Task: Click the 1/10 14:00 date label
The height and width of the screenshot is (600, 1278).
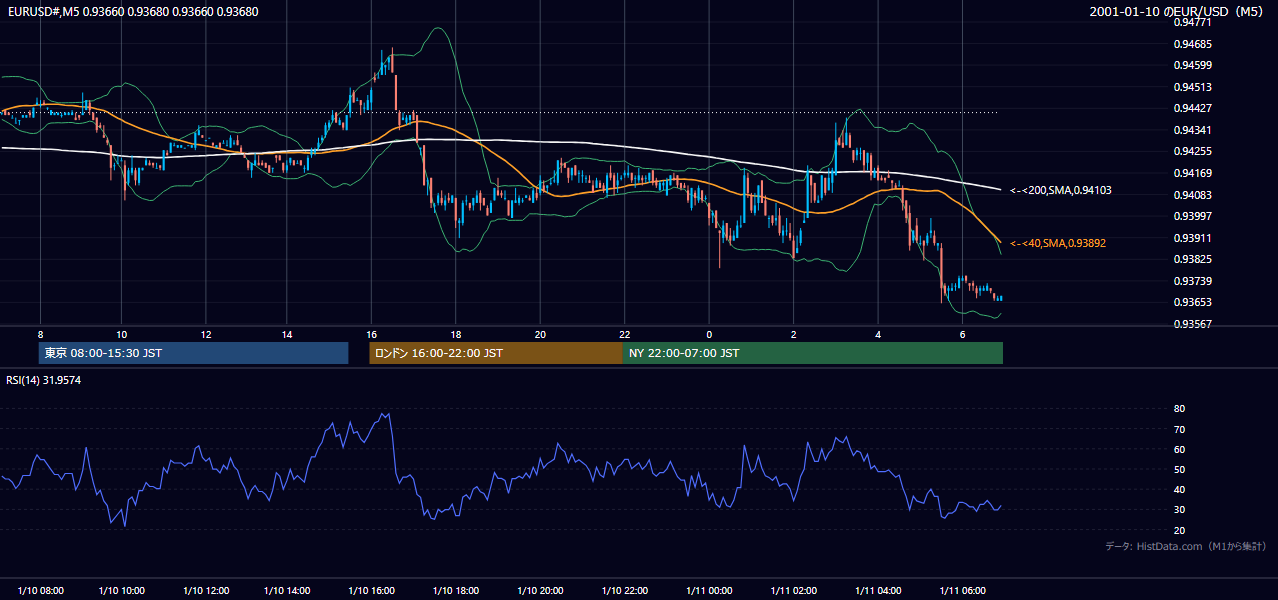Action: click(x=288, y=590)
